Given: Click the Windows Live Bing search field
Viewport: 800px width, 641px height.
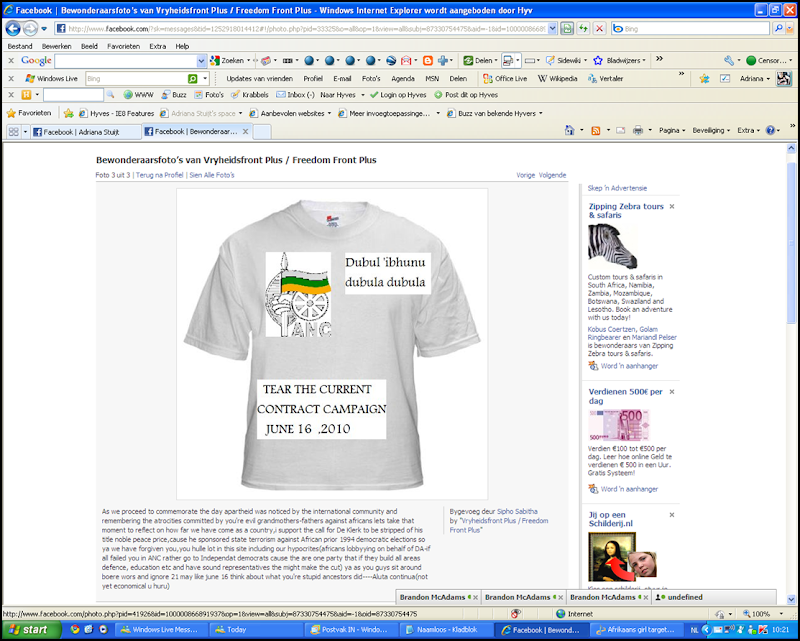Looking at the screenshot, I should 136,79.
